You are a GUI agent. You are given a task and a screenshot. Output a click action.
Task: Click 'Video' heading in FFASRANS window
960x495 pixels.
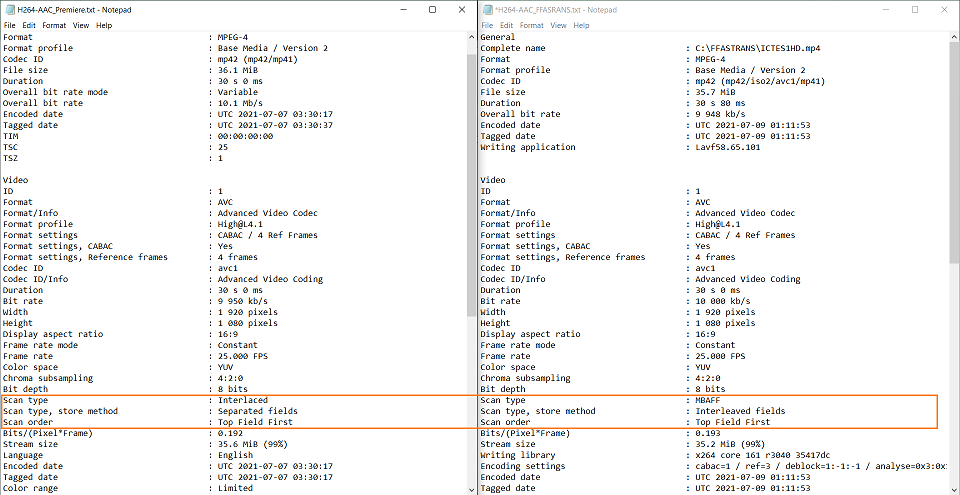tap(493, 180)
